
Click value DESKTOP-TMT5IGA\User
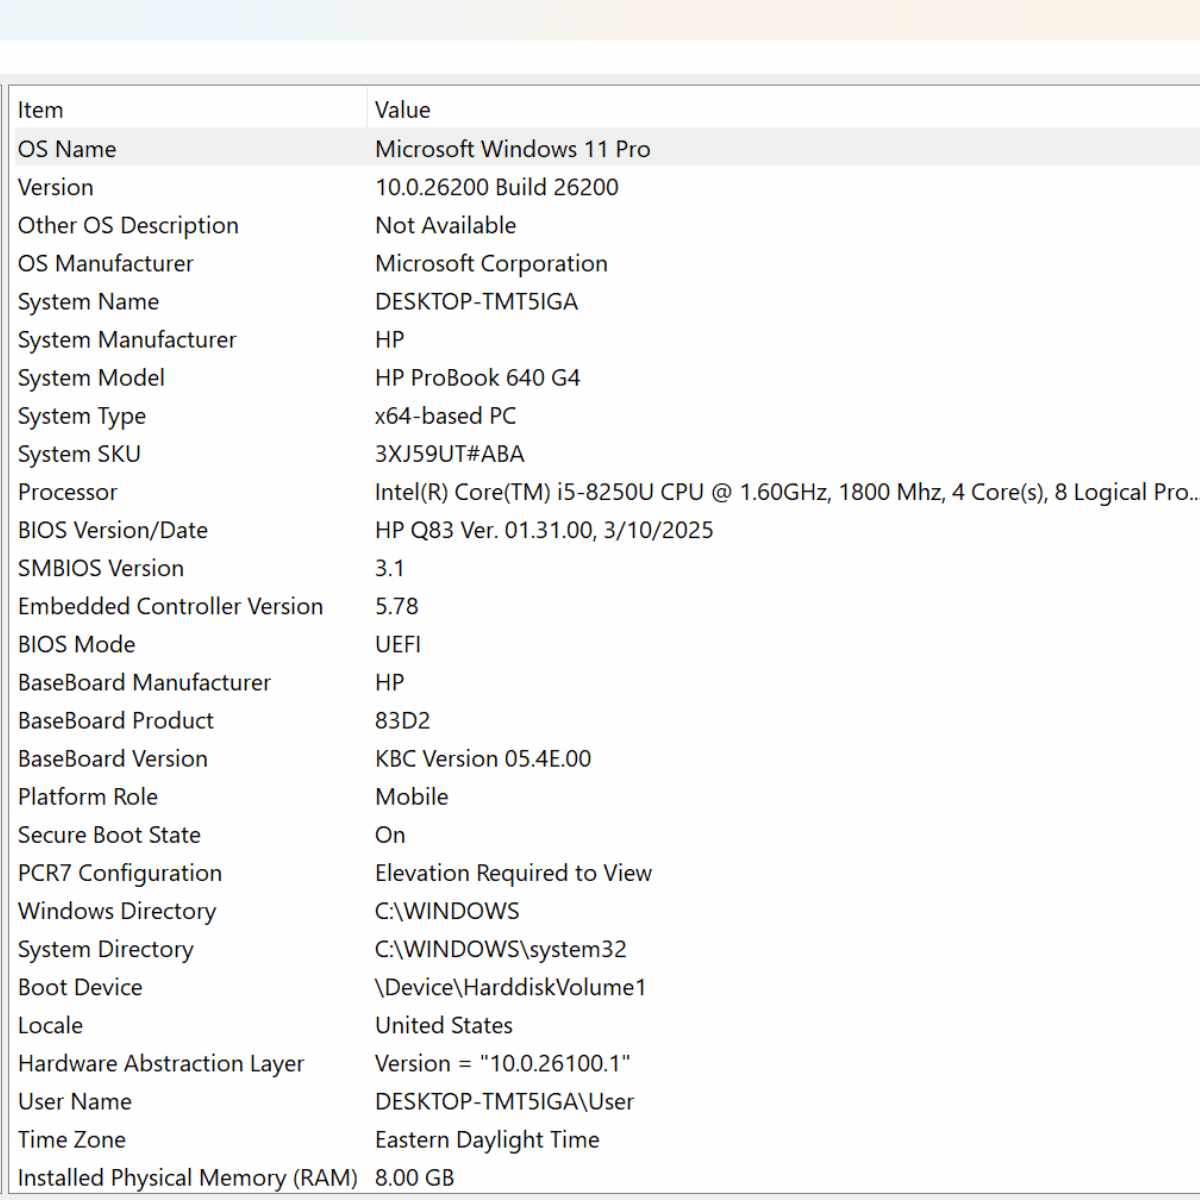click(505, 1100)
